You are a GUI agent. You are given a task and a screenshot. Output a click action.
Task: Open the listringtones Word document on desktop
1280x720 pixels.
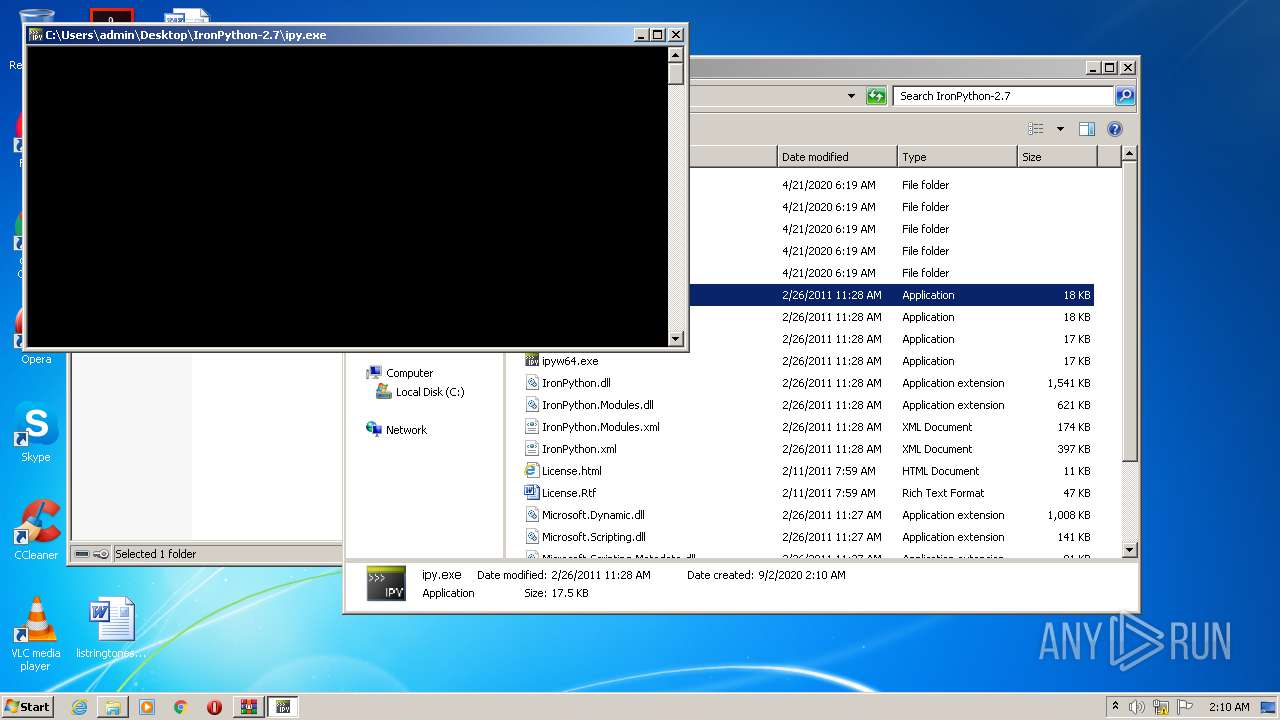click(x=111, y=628)
